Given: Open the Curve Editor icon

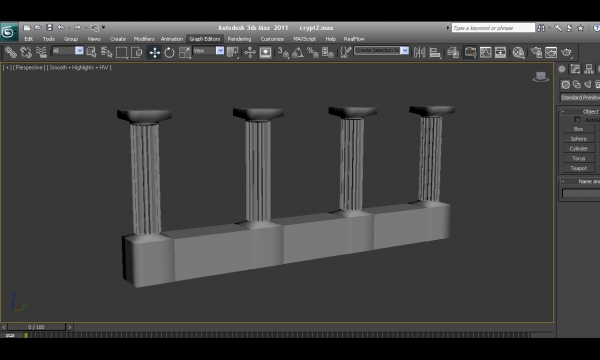Looking at the screenshot, I should (485, 52).
